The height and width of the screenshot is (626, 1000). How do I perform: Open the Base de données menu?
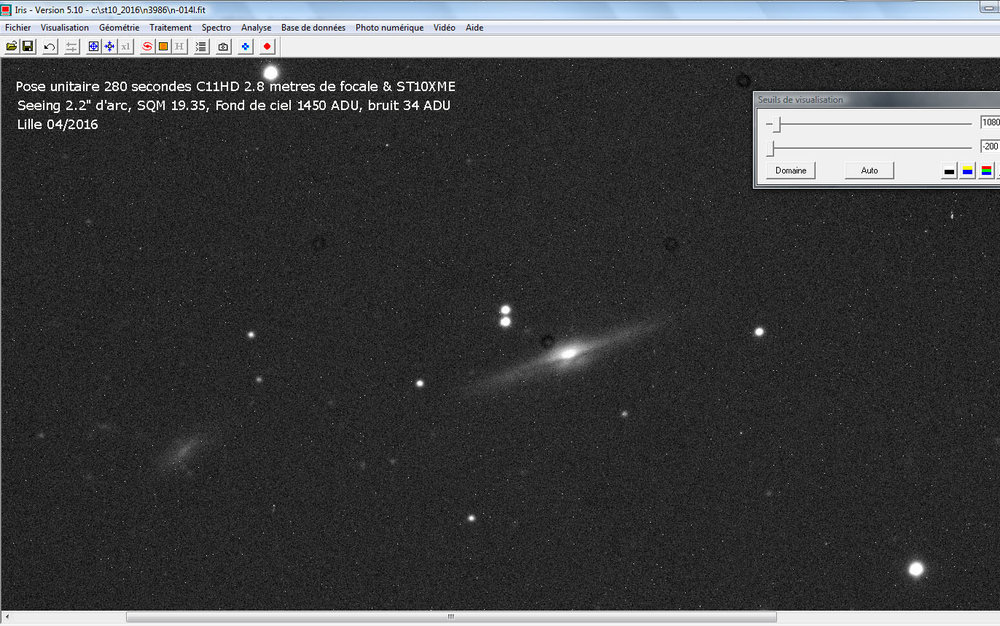(x=313, y=27)
